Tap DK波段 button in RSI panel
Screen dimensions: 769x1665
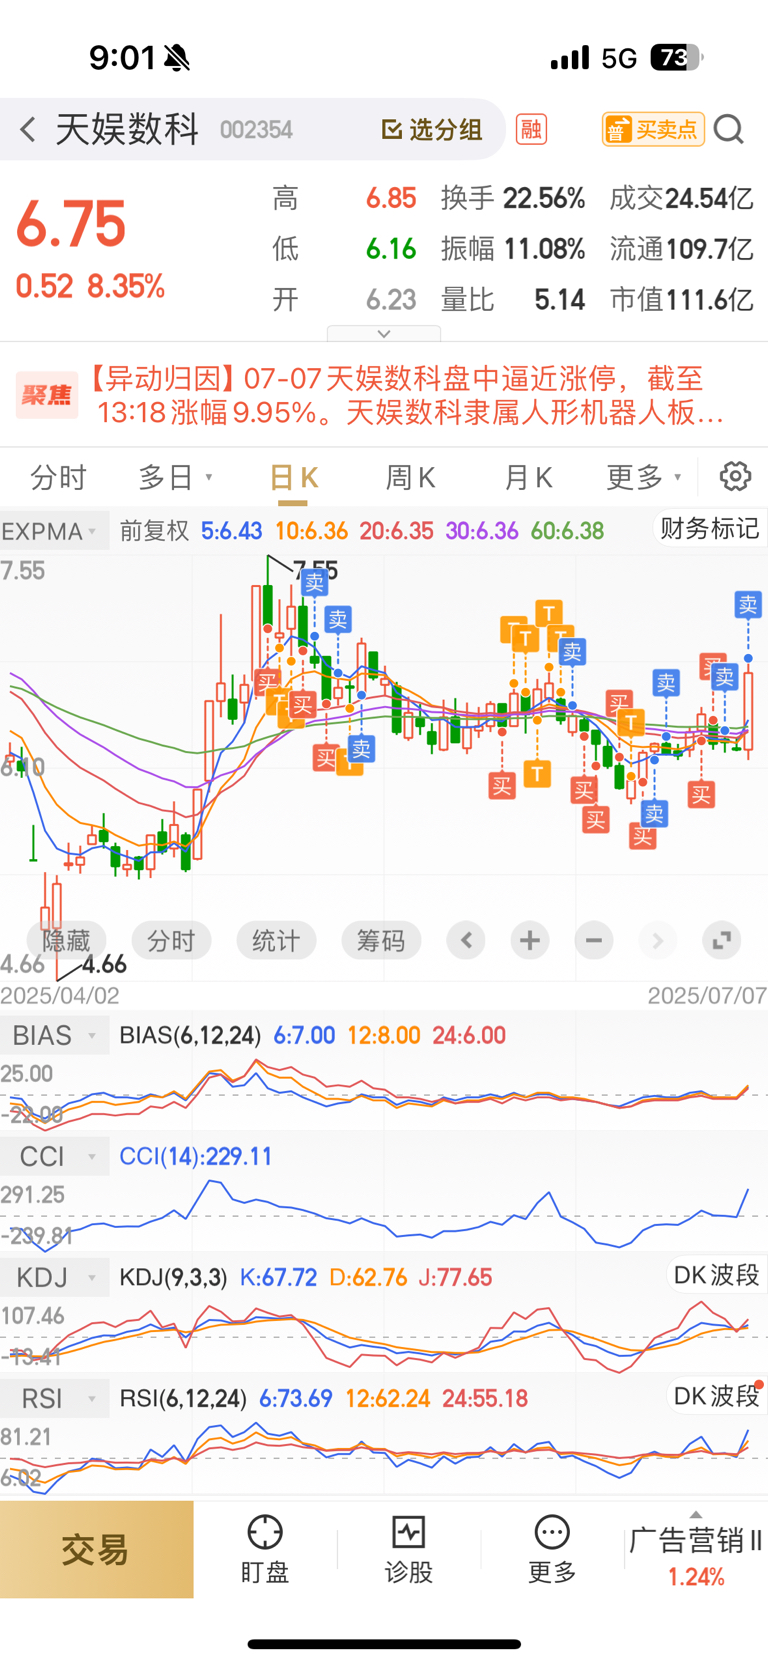[x=716, y=1396]
